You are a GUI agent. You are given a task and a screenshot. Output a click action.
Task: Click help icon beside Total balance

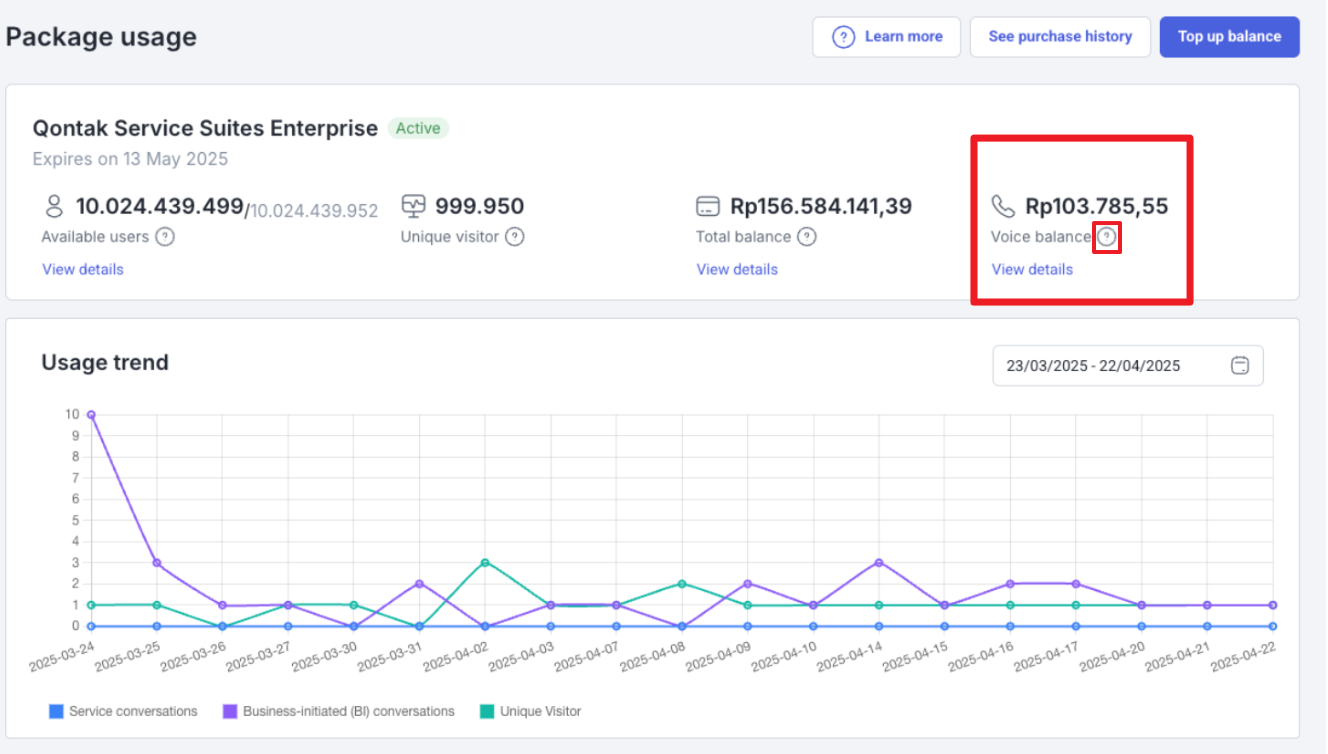[807, 237]
